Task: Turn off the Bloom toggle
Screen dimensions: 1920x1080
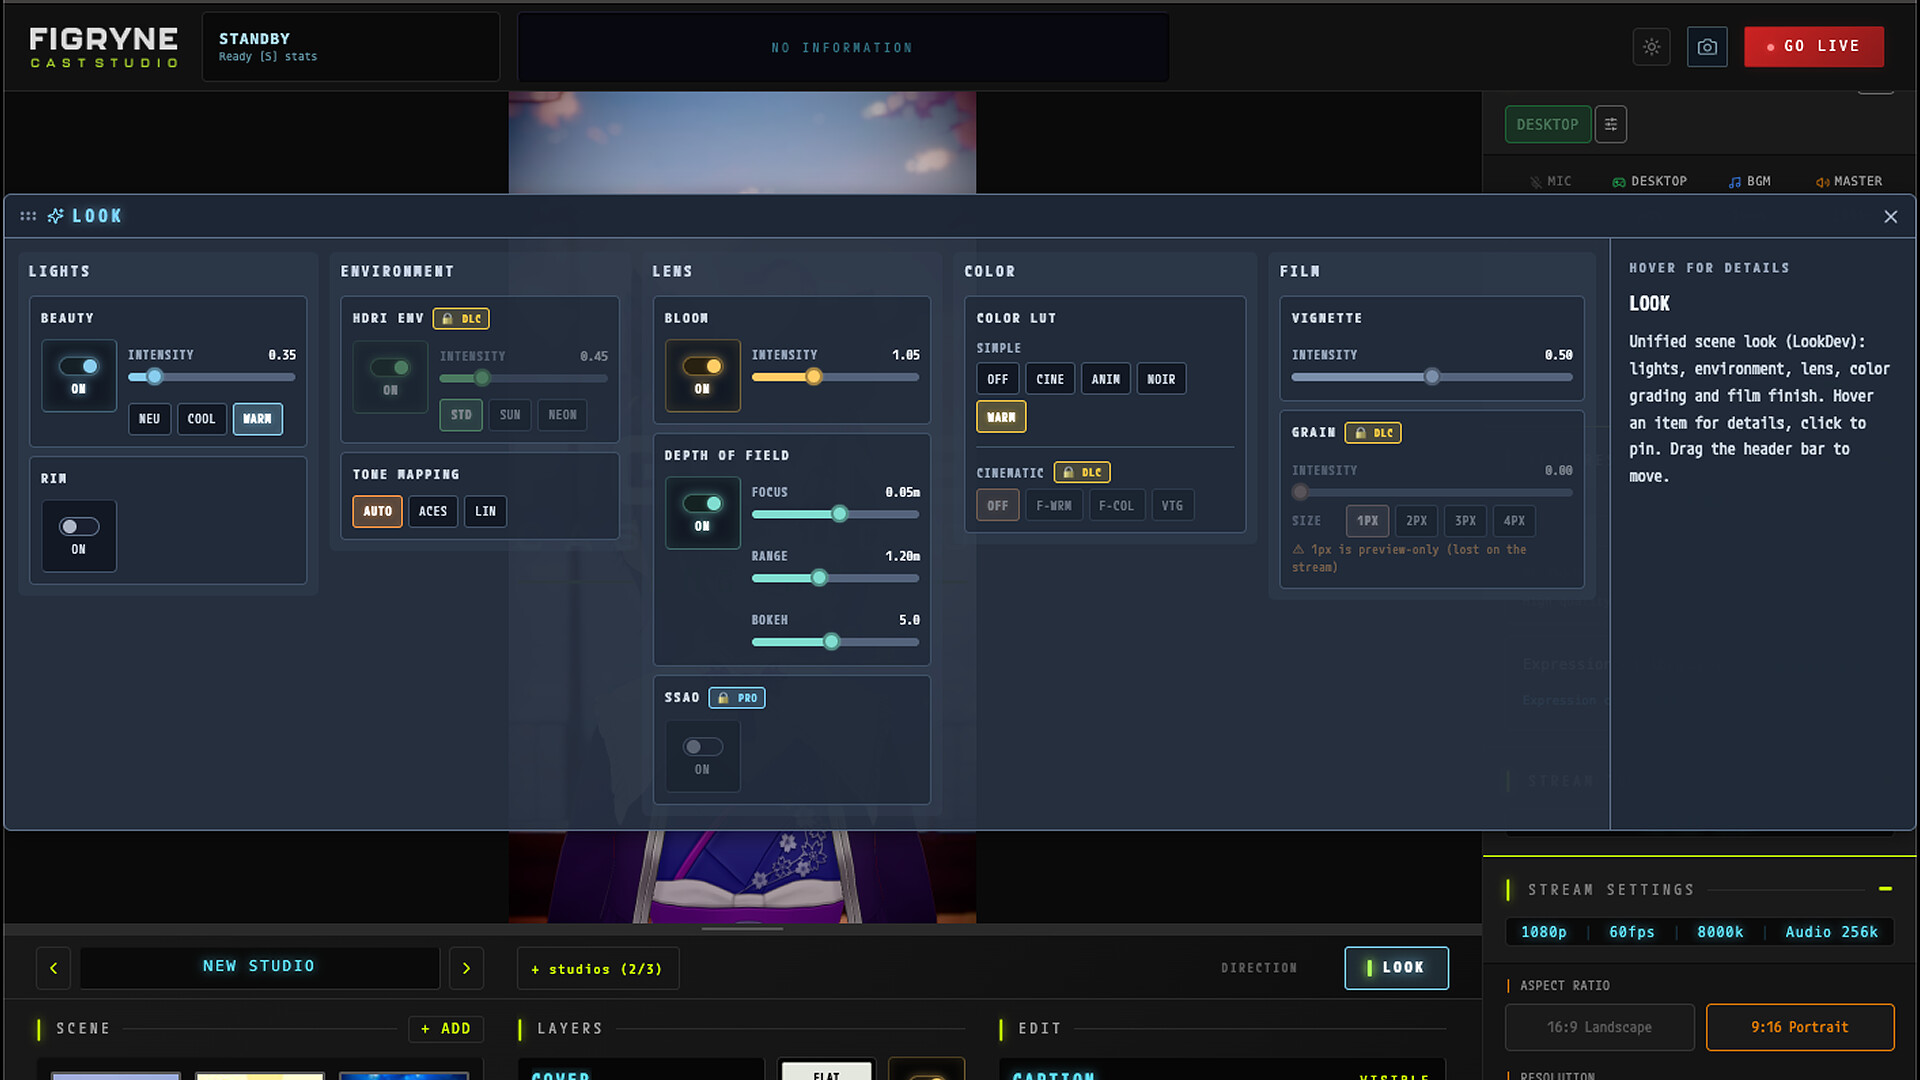Action: [702, 366]
